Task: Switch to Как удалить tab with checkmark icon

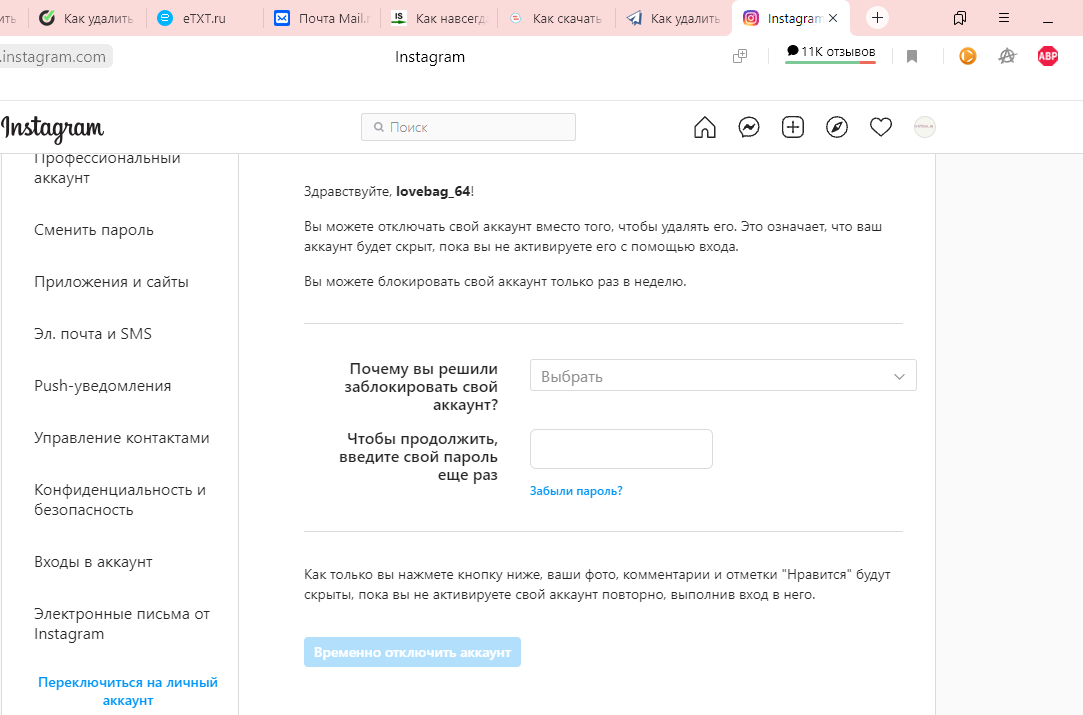Action: tap(88, 19)
